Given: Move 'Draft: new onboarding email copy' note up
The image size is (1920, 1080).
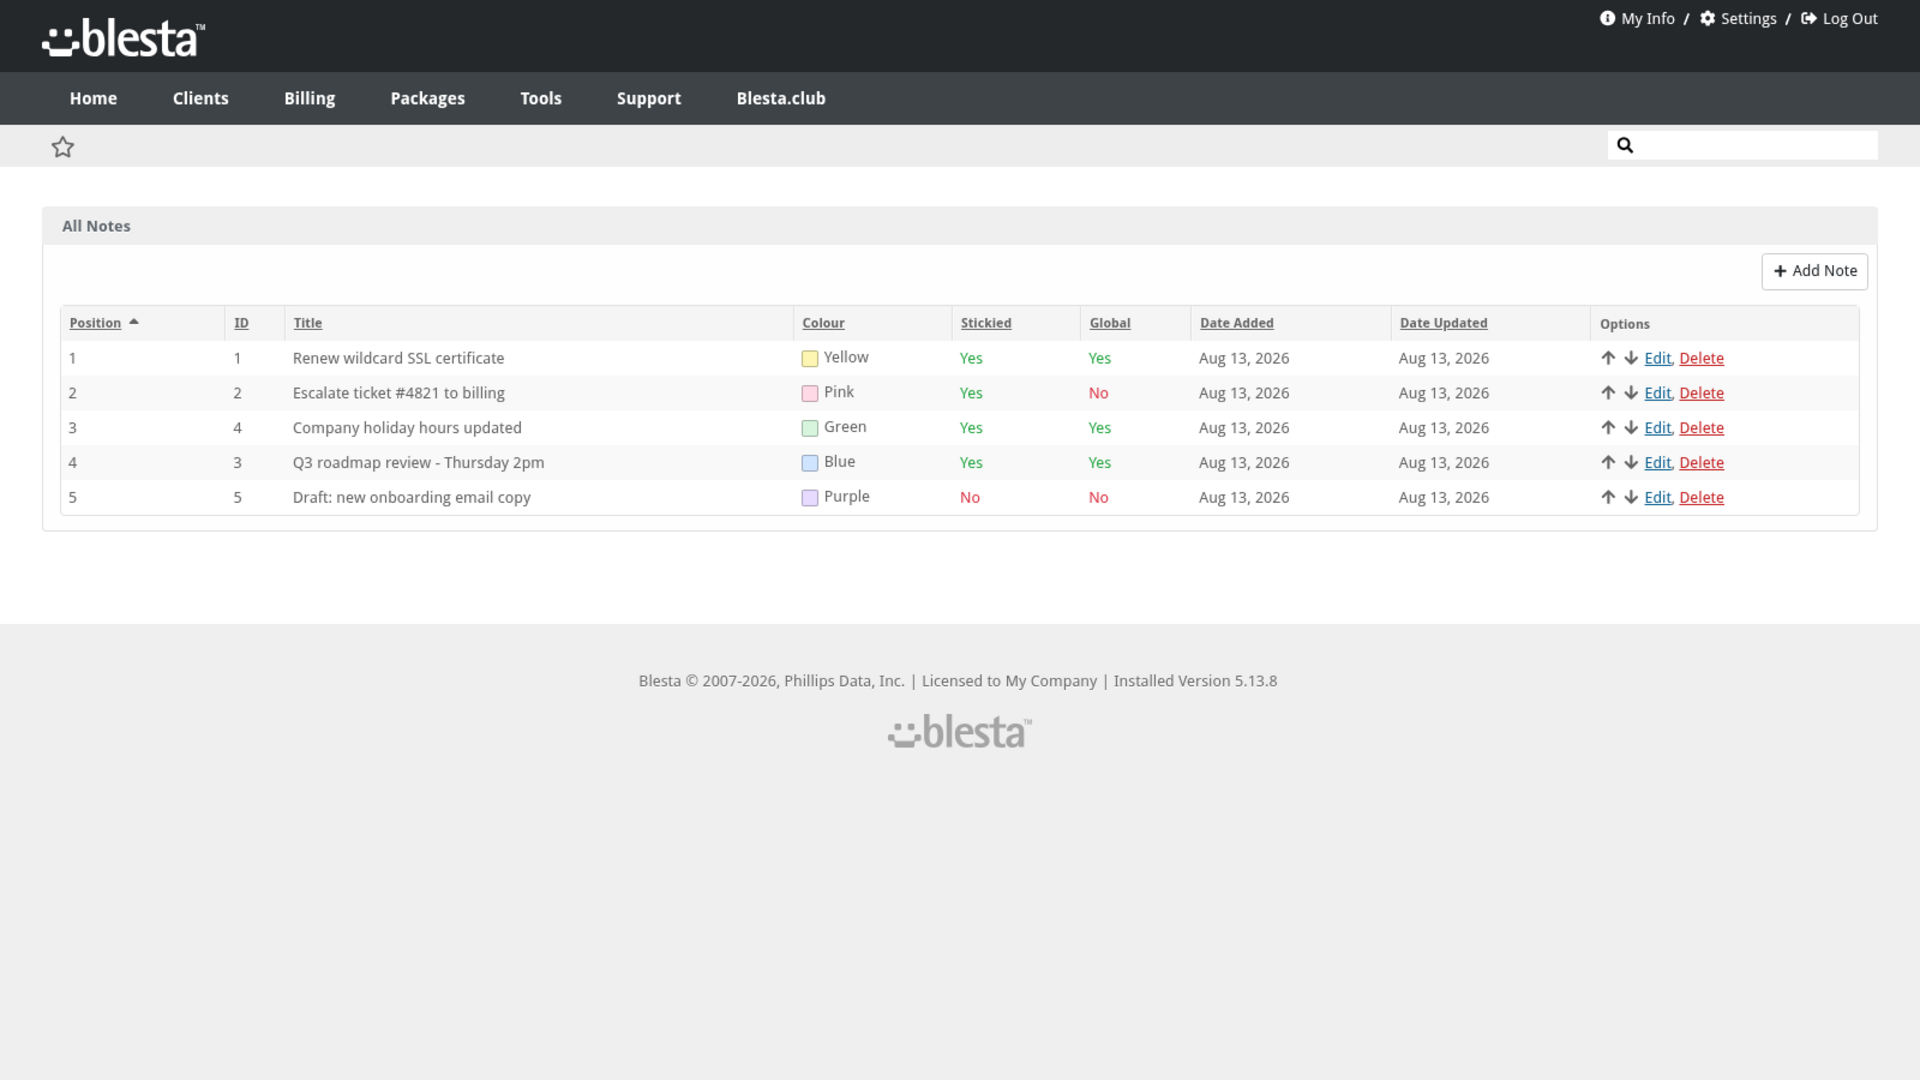Looking at the screenshot, I should point(1608,497).
